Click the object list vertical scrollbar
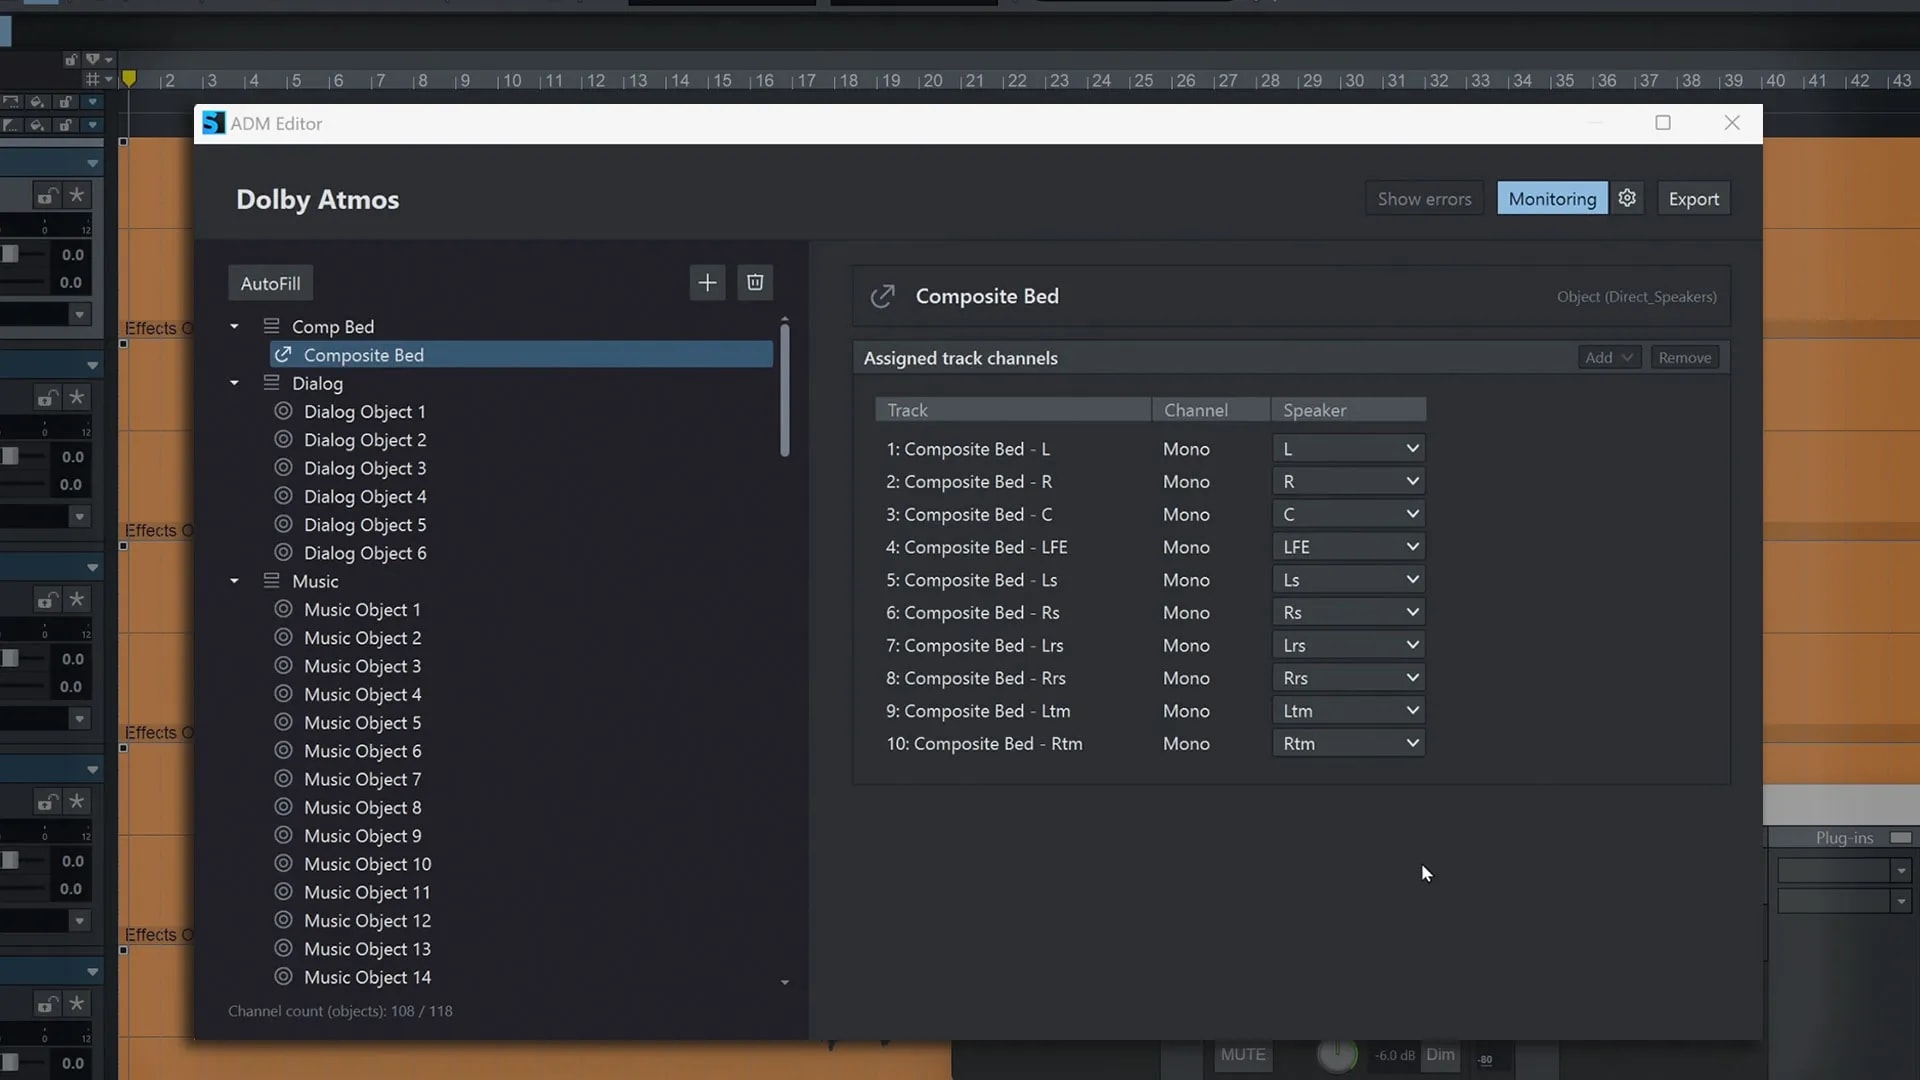Image resolution: width=1920 pixels, height=1080 pixels. click(785, 390)
